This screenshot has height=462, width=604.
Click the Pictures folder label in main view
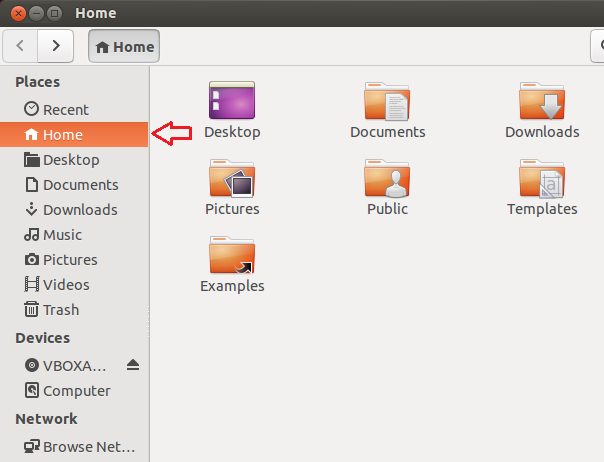pyautogui.click(x=232, y=209)
